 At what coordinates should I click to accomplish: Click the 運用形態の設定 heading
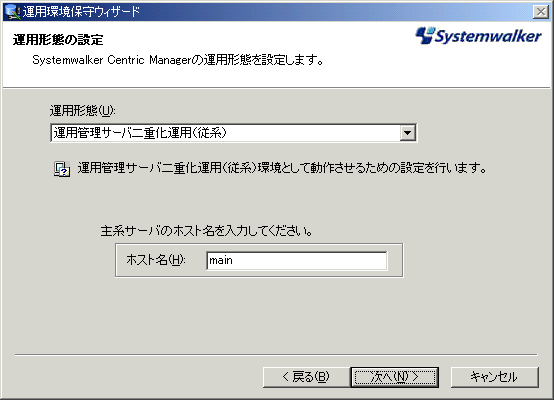click(x=58, y=40)
